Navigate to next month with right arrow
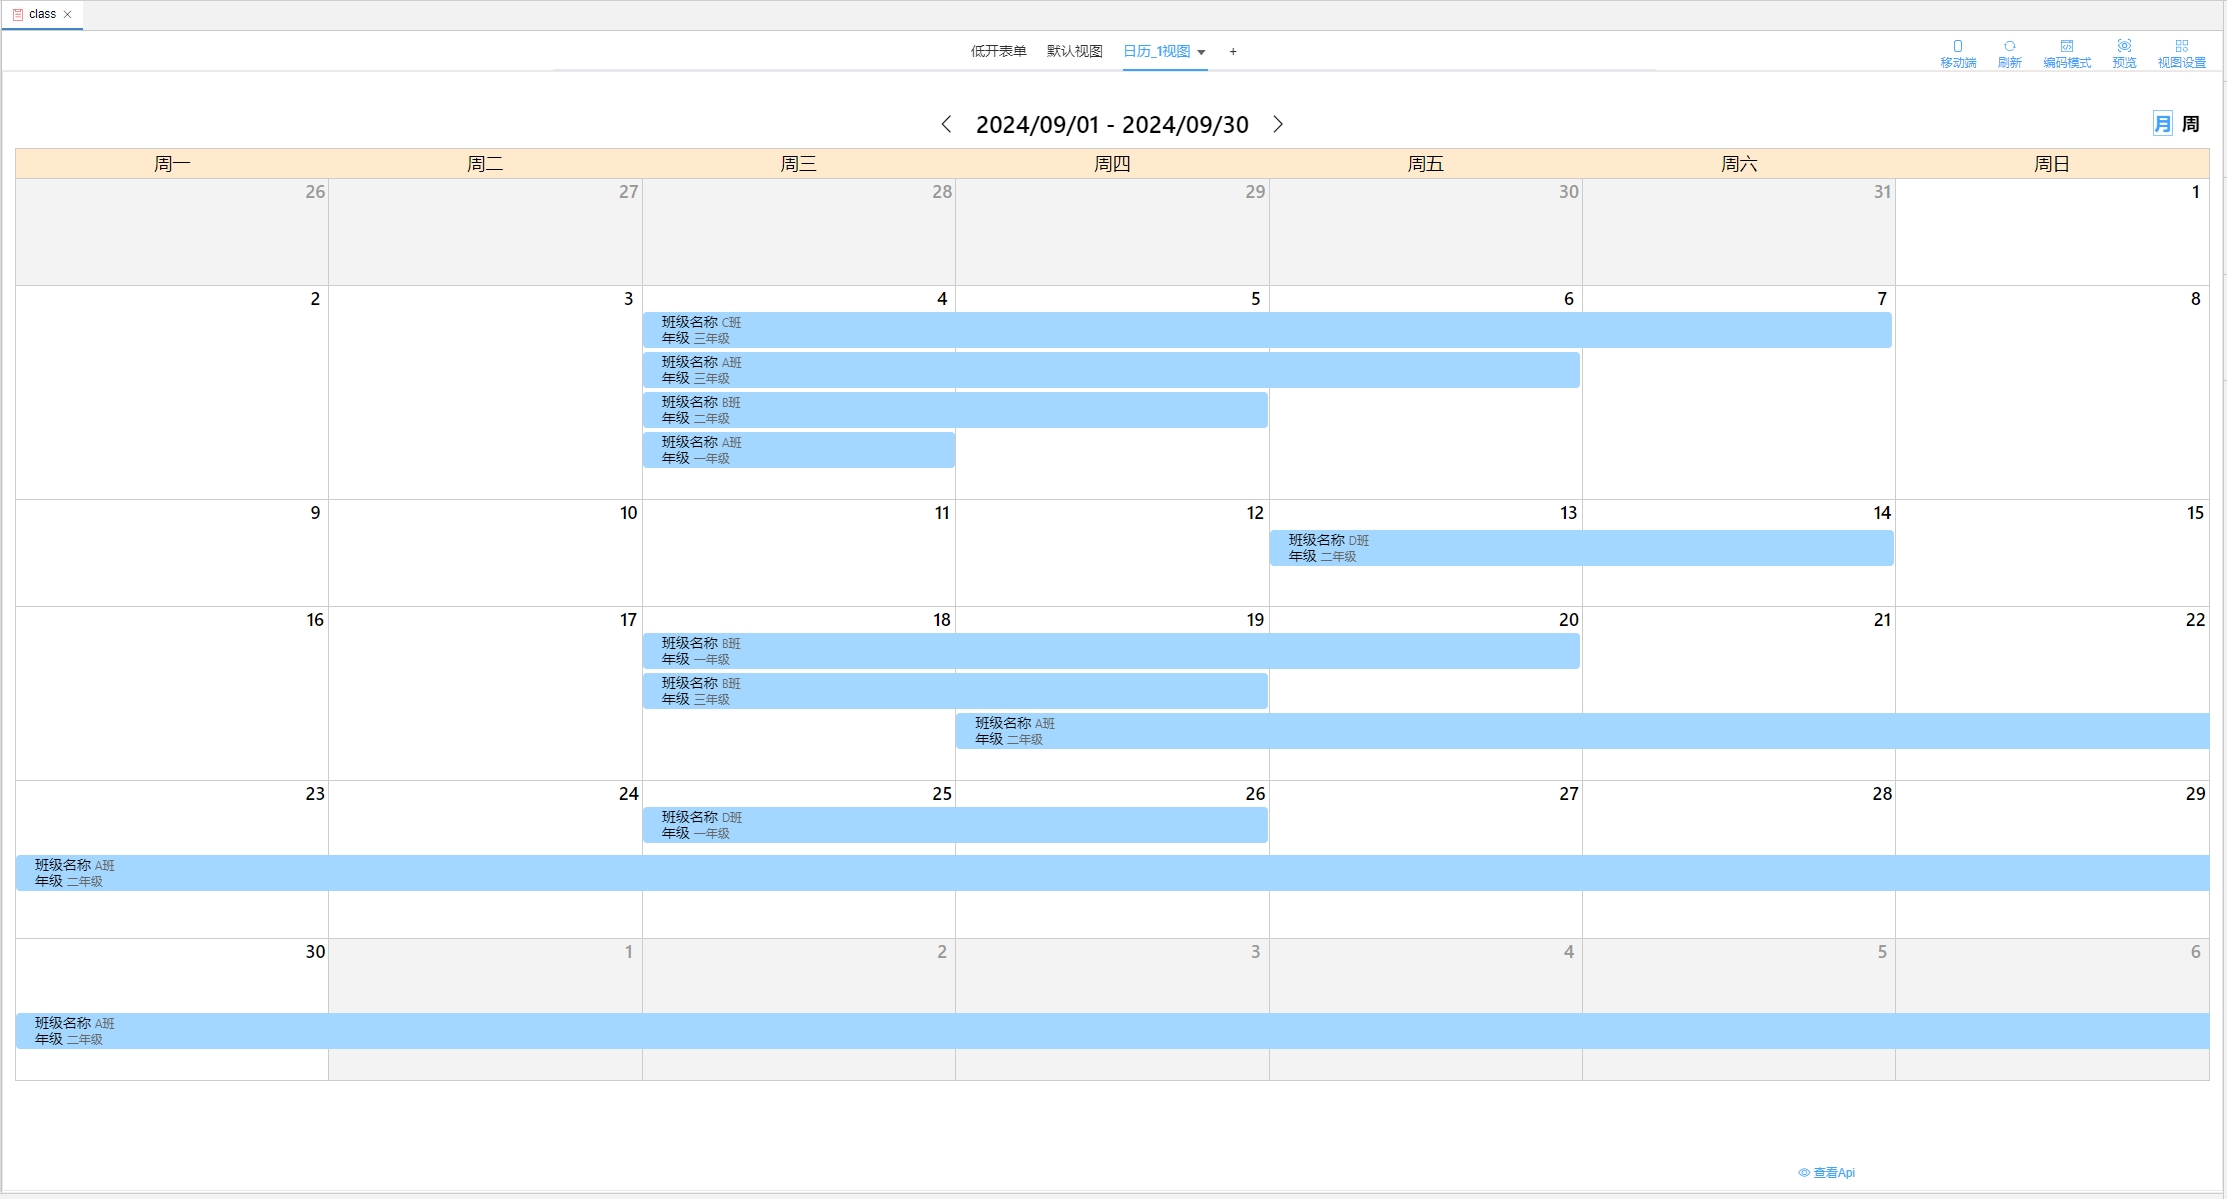Image resolution: width=2227 pixels, height=1199 pixels. point(1279,124)
